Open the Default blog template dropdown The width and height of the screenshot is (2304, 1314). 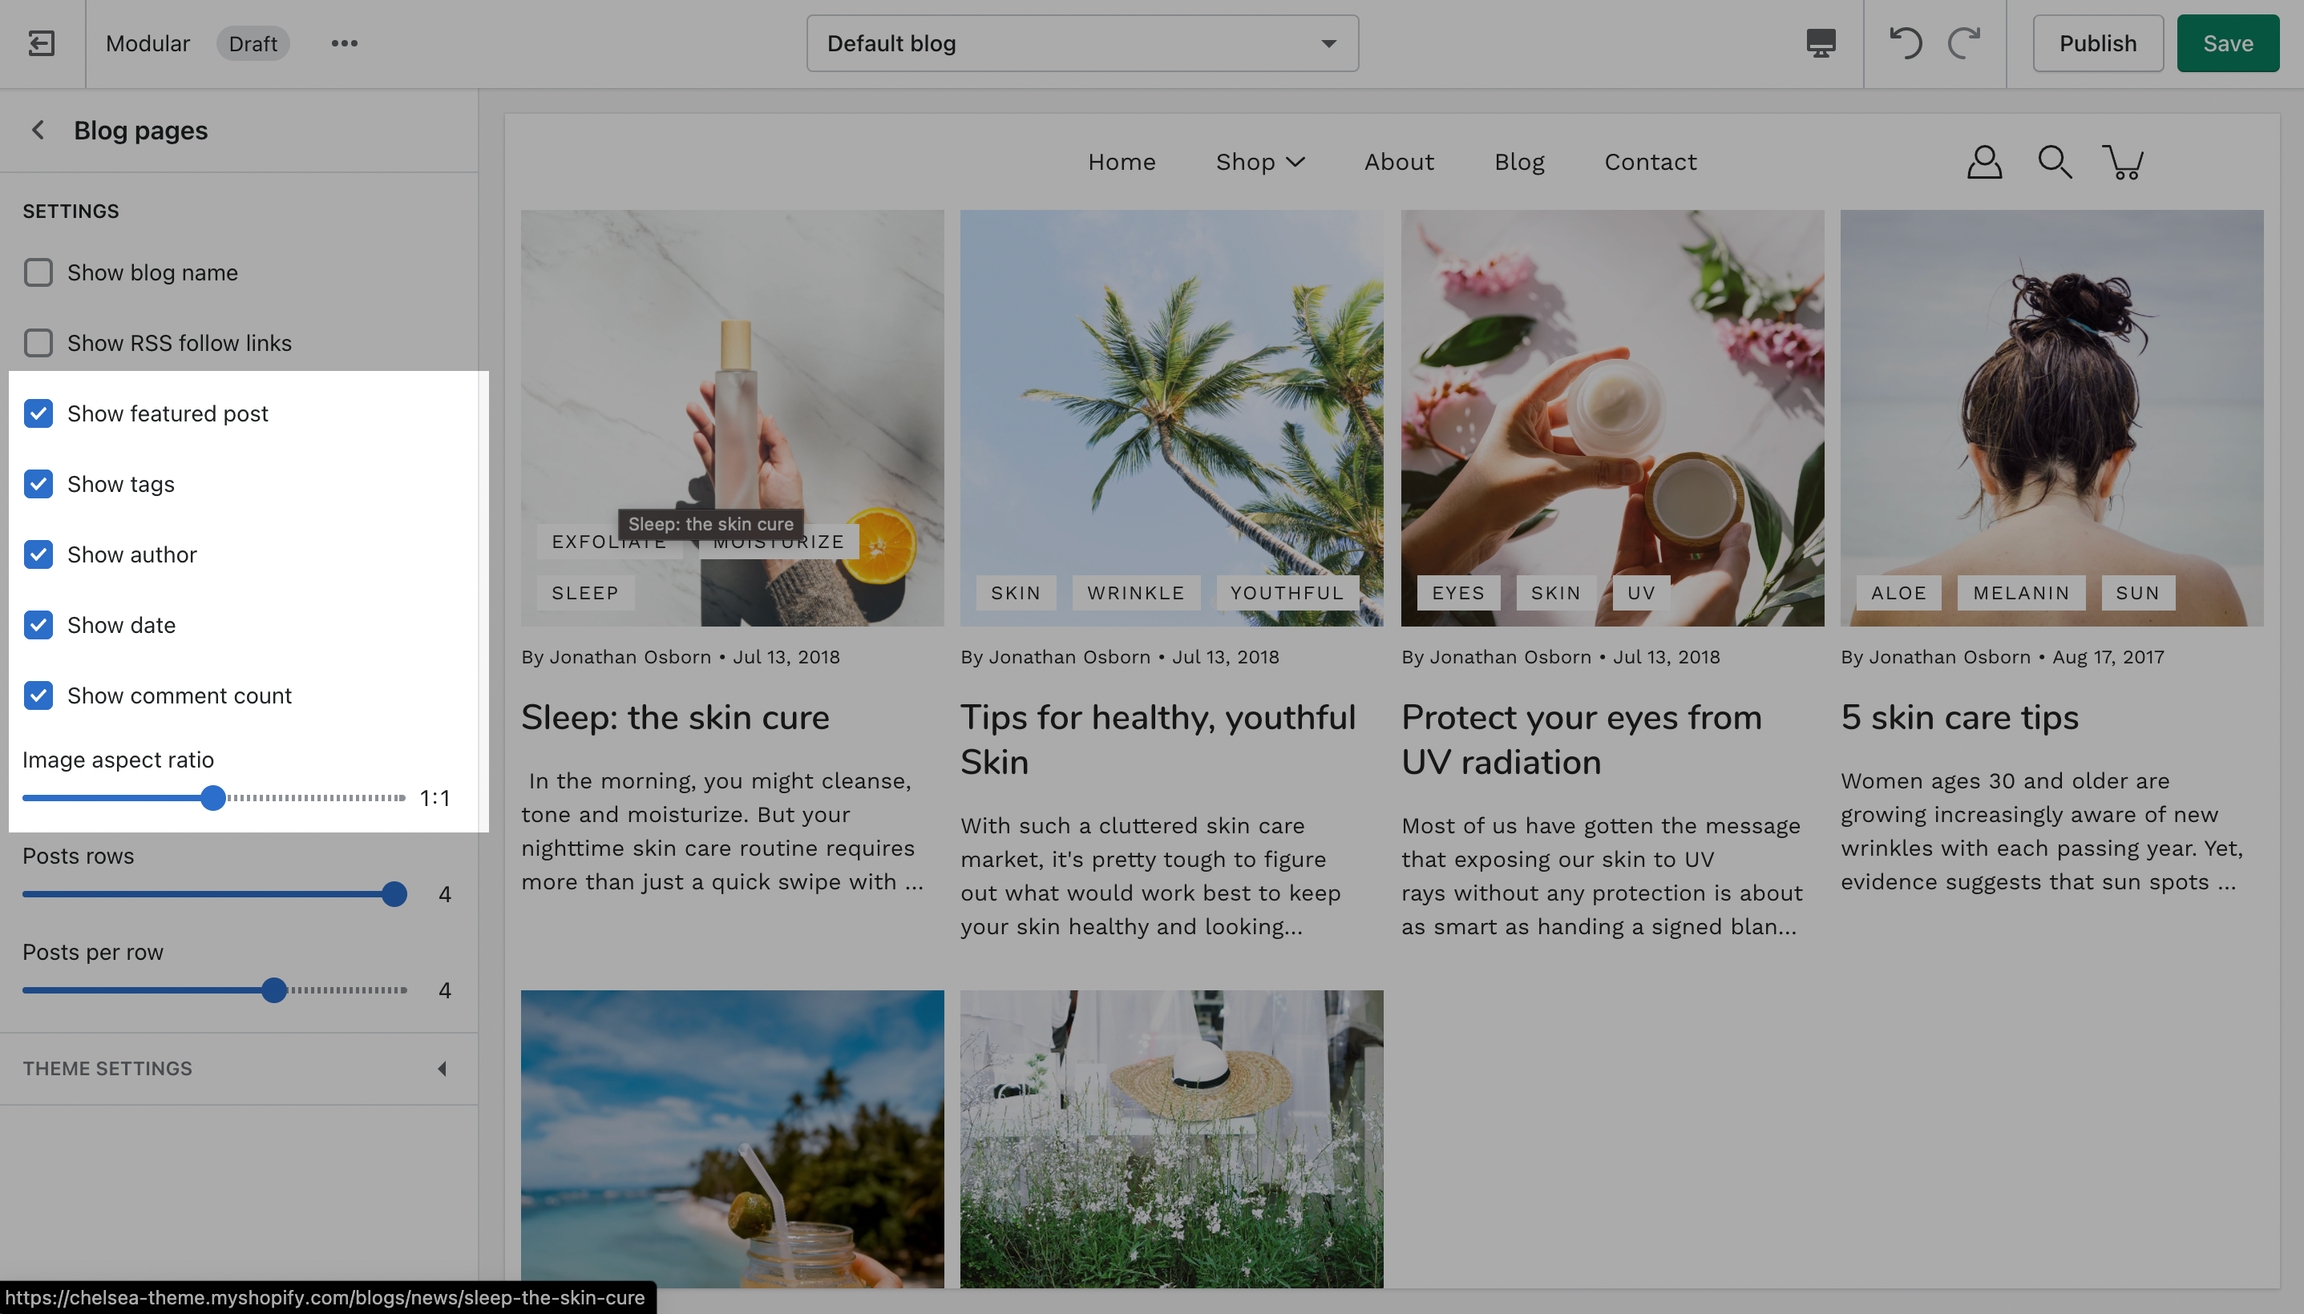click(1082, 43)
